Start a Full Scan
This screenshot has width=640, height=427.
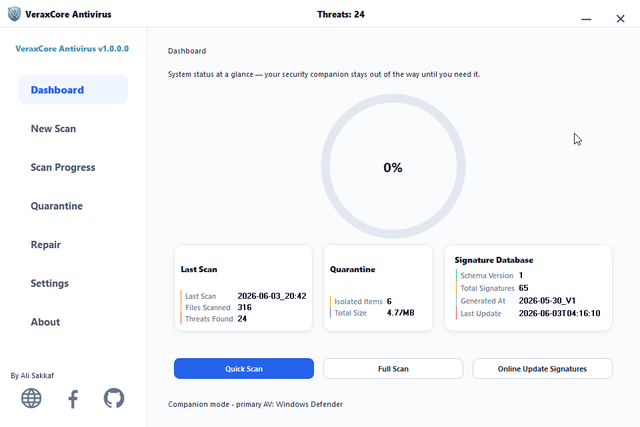coord(393,369)
